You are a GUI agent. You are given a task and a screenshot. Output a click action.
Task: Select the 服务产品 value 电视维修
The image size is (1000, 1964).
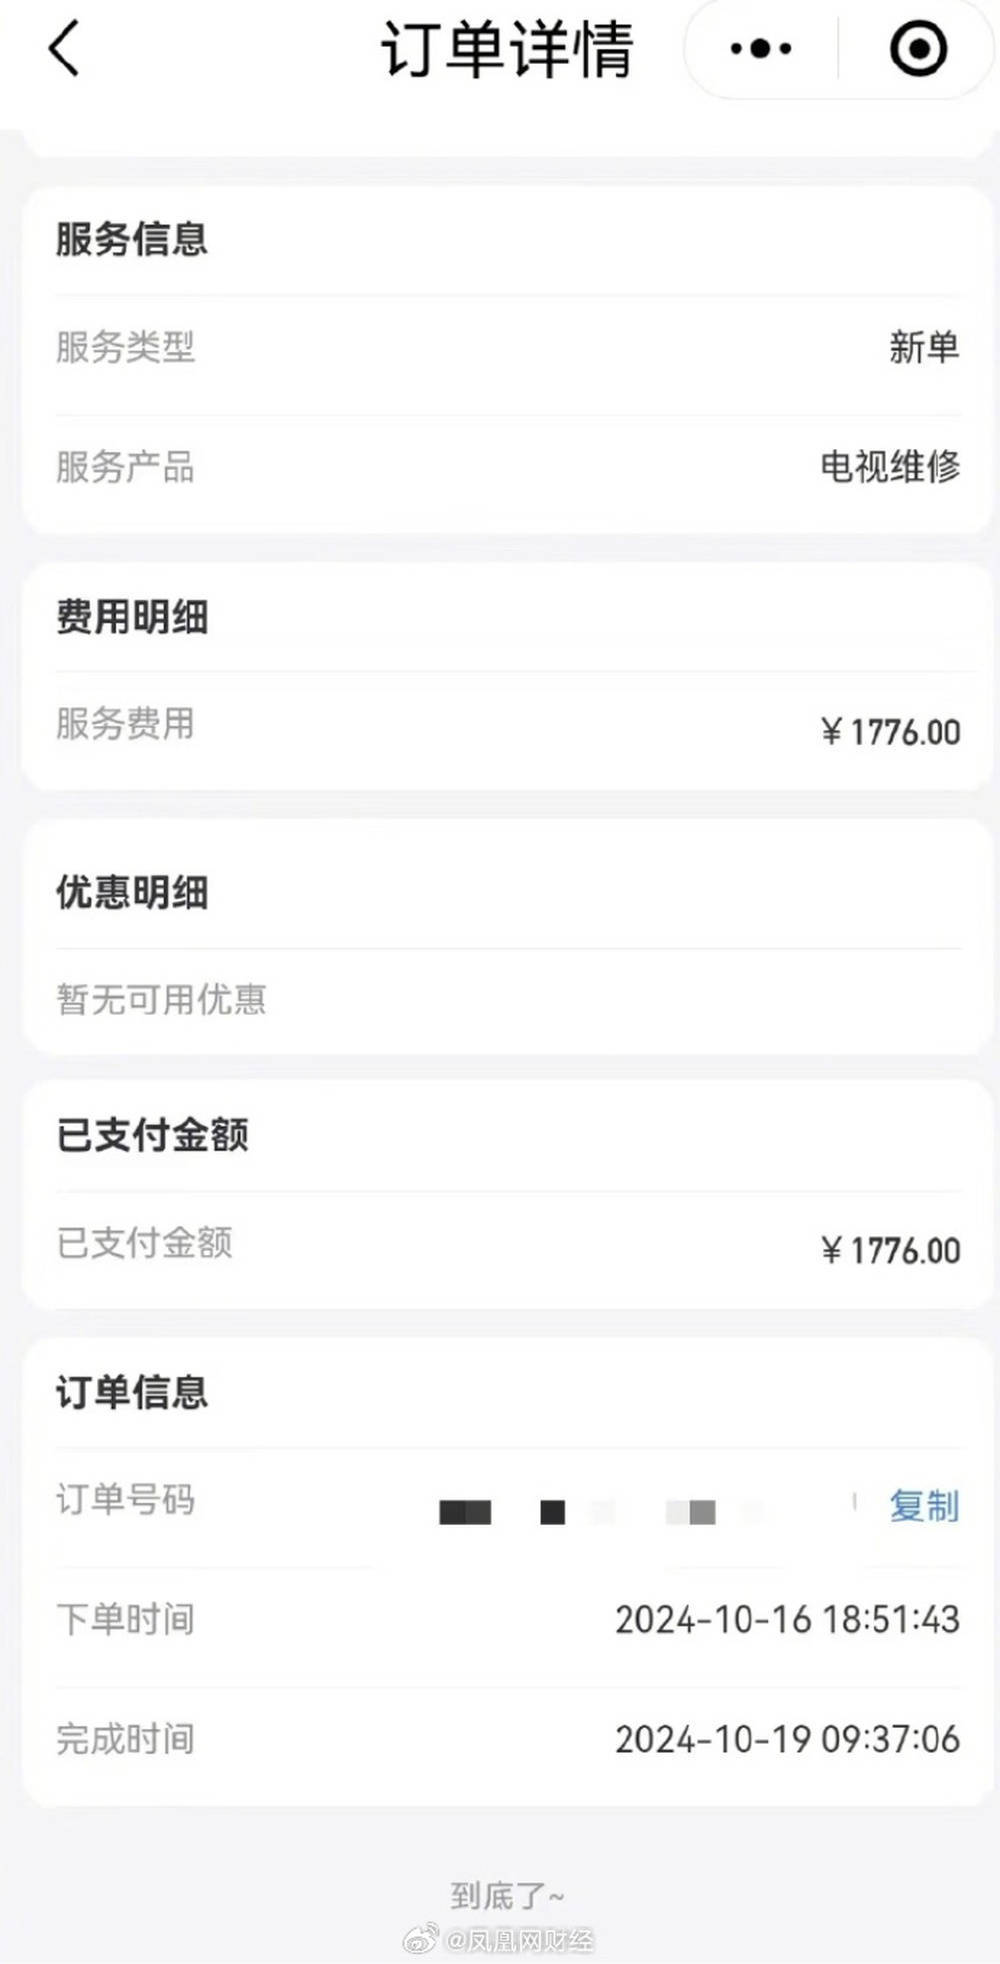click(x=889, y=467)
